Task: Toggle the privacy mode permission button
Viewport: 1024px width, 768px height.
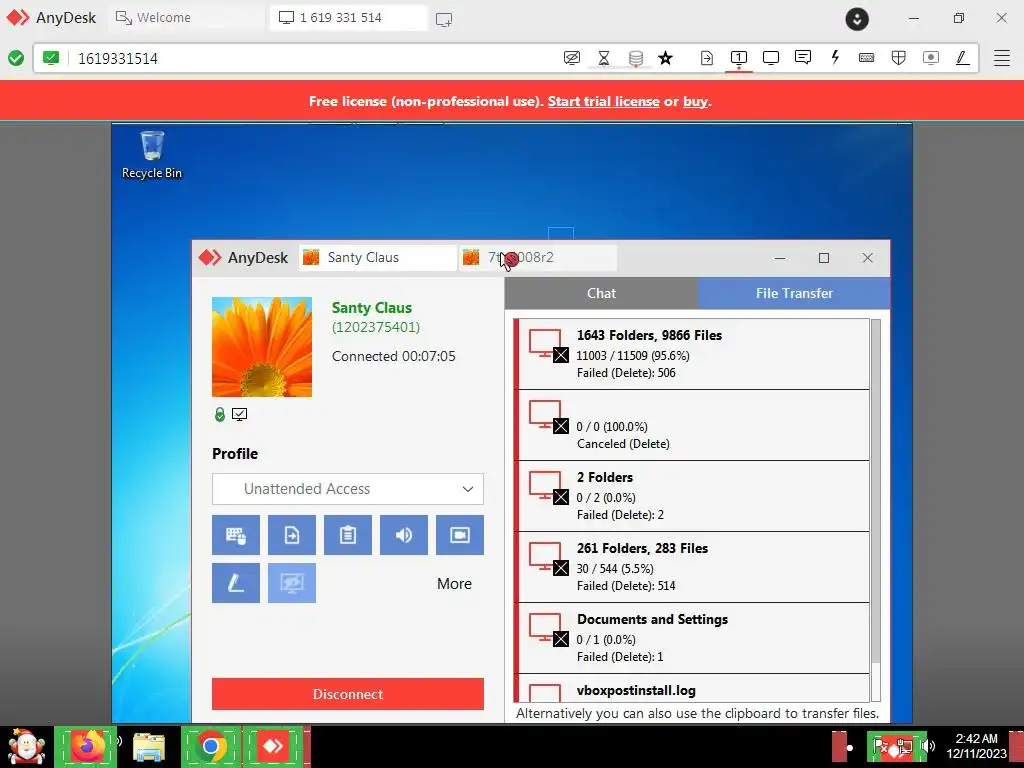Action: coord(292,583)
